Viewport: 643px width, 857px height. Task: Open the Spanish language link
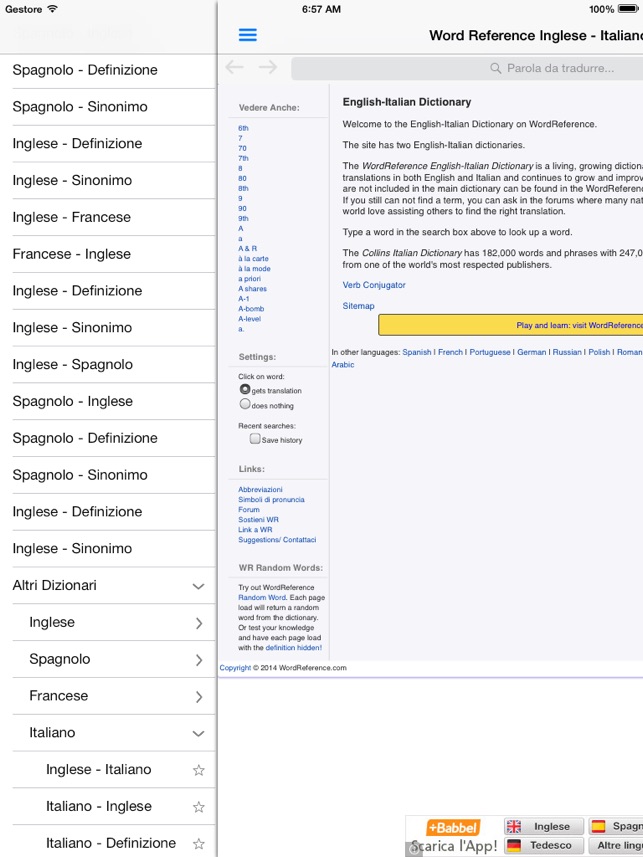417,352
